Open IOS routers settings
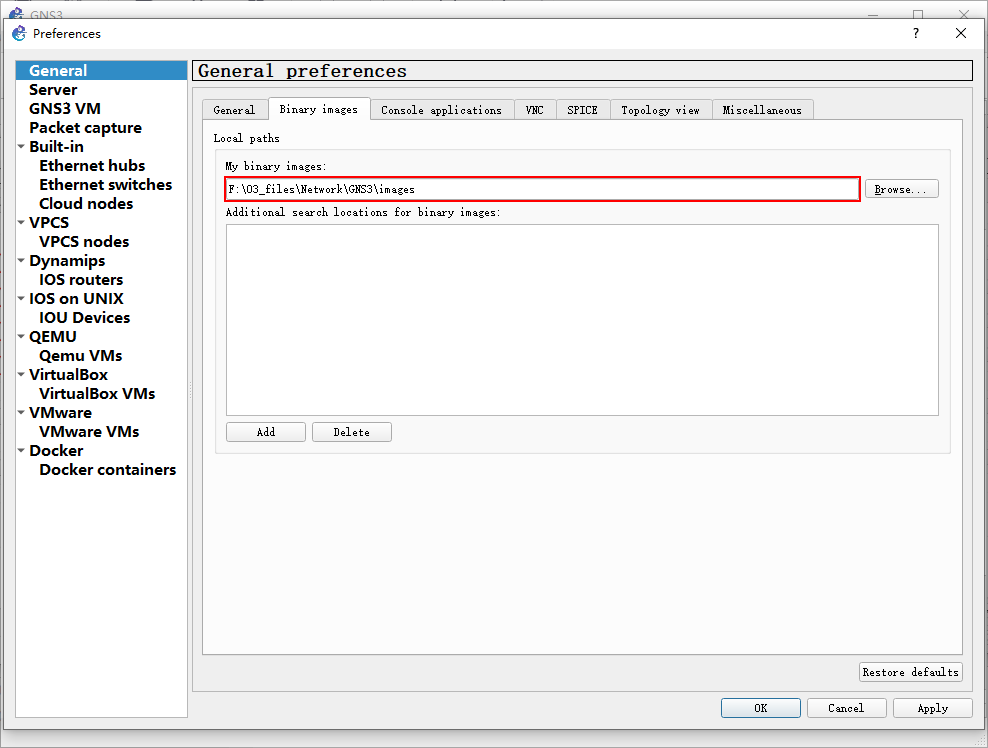The image size is (988, 748). 81,280
